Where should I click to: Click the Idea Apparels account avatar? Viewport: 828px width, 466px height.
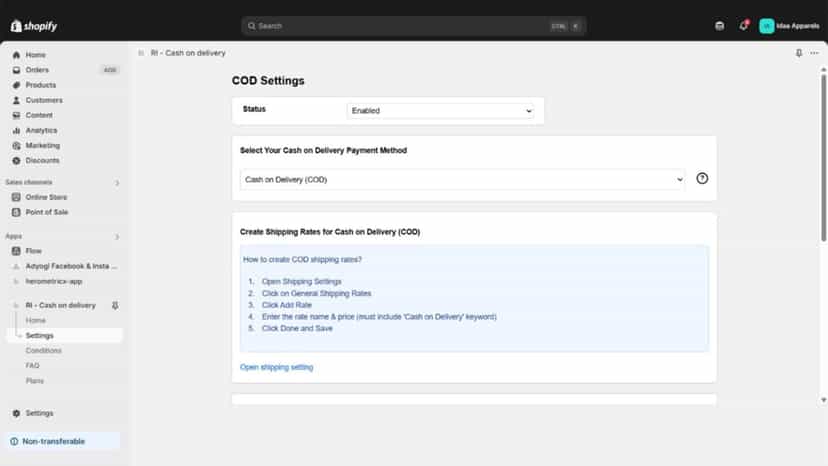click(x=766, y=26)
